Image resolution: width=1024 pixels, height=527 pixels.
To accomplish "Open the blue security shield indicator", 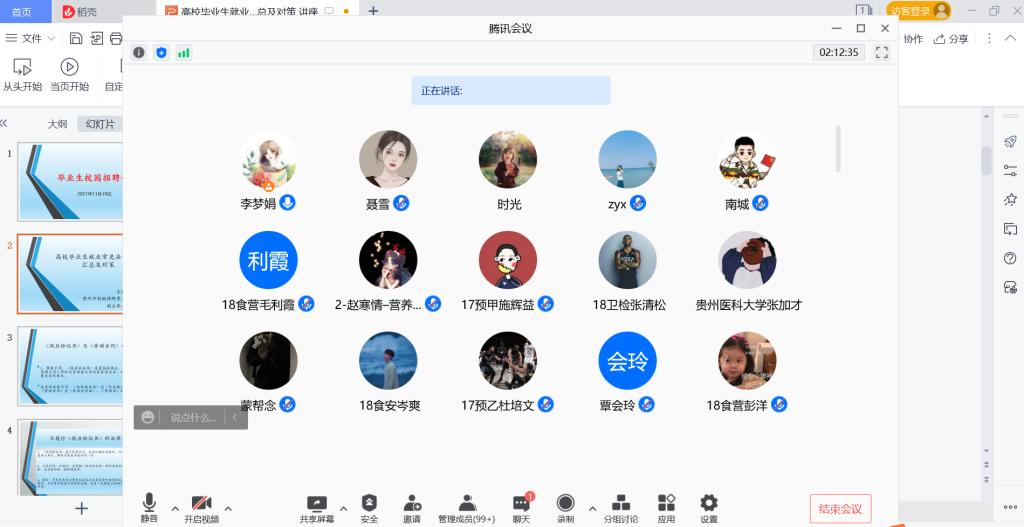I will 161,53.
